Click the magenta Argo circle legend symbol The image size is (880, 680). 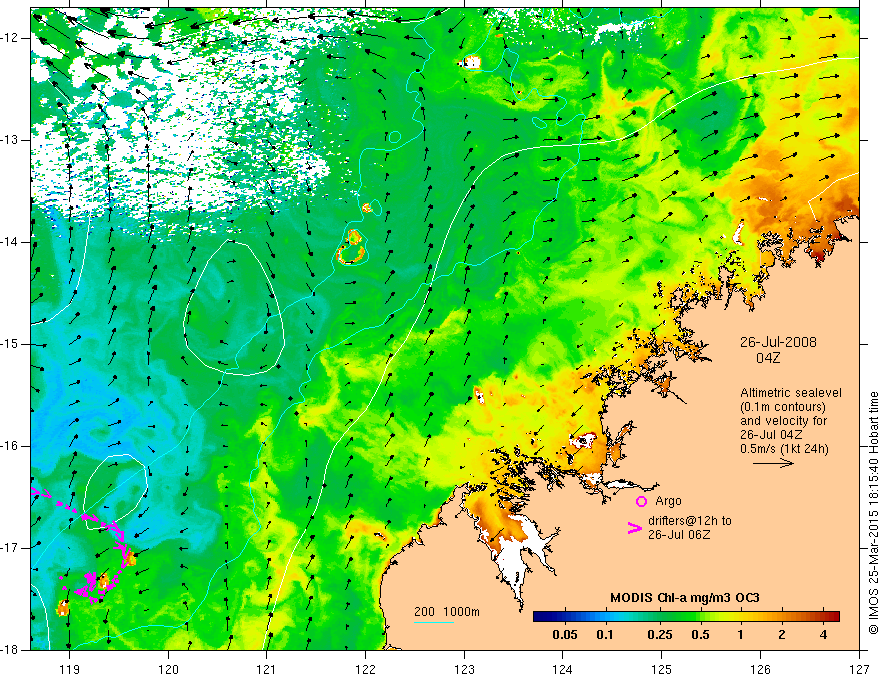pyautogui.click(x=641, y=501)
